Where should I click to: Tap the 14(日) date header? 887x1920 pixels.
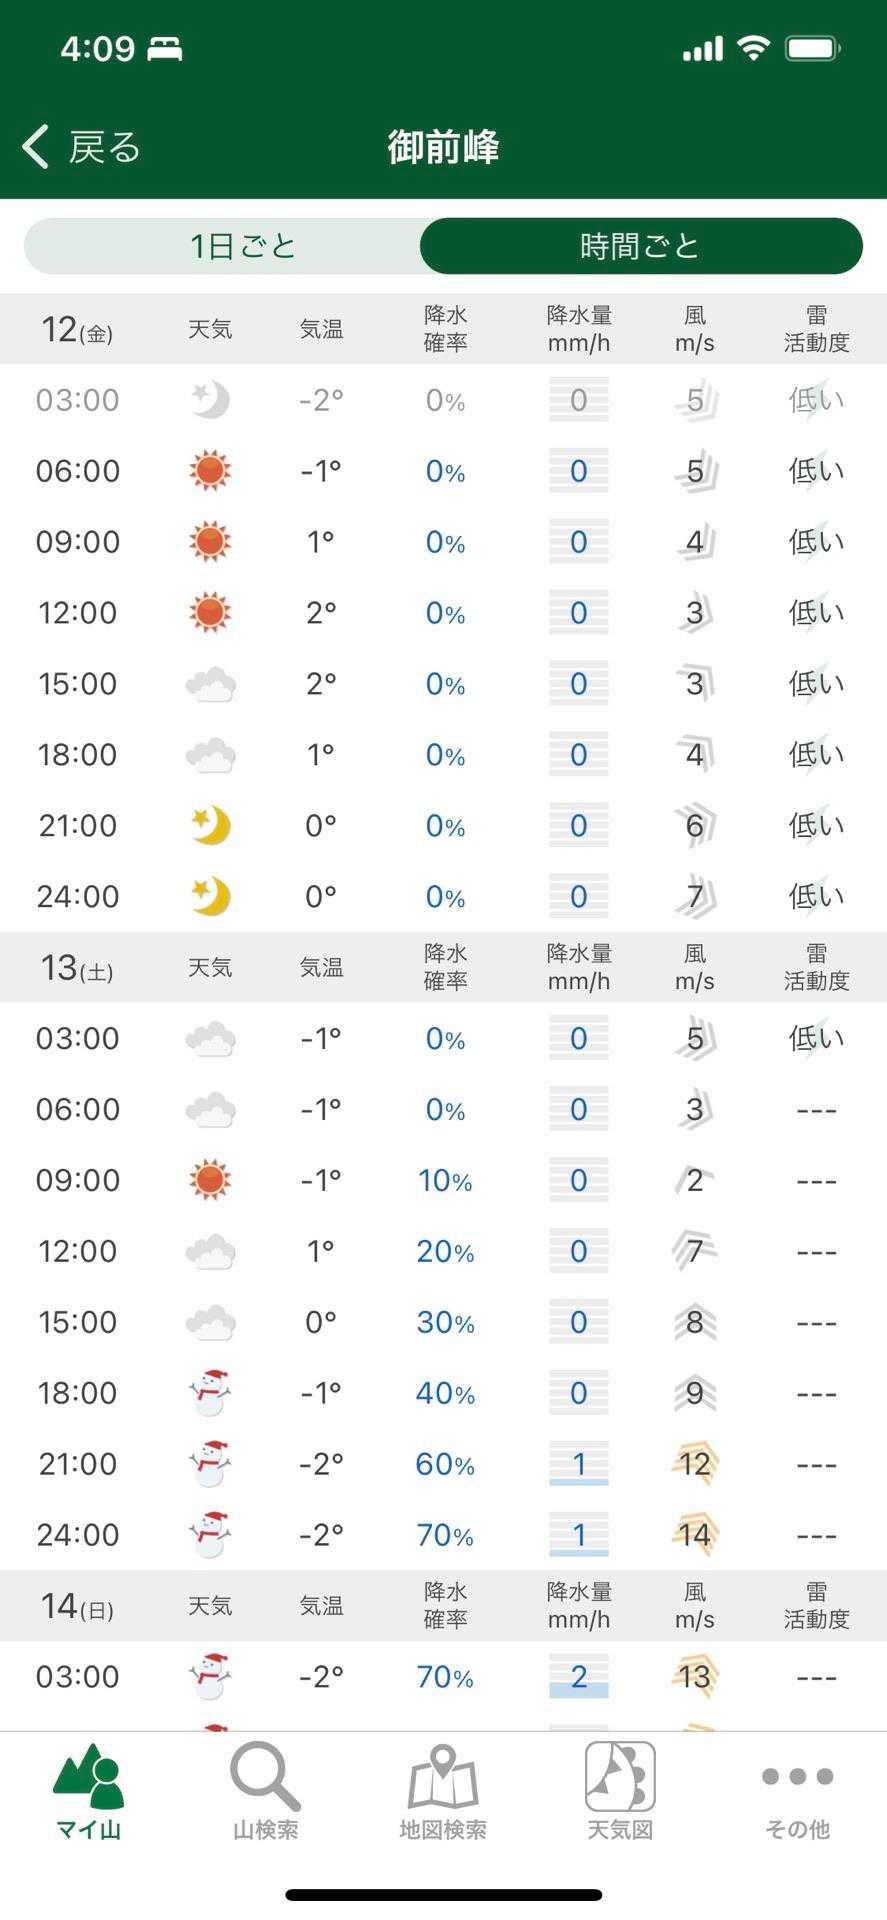tap(77, 1606)
